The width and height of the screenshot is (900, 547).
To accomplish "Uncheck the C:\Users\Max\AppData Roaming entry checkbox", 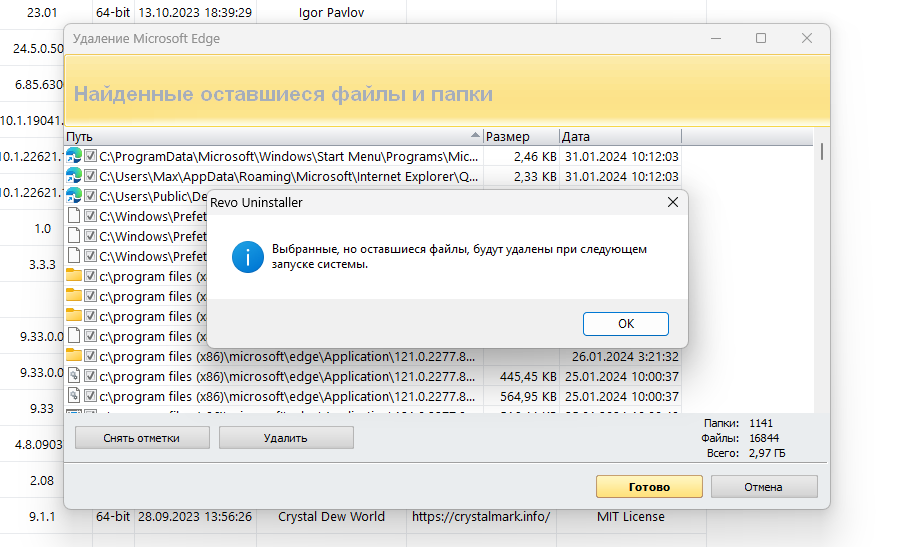I will [x=90, y=176].
